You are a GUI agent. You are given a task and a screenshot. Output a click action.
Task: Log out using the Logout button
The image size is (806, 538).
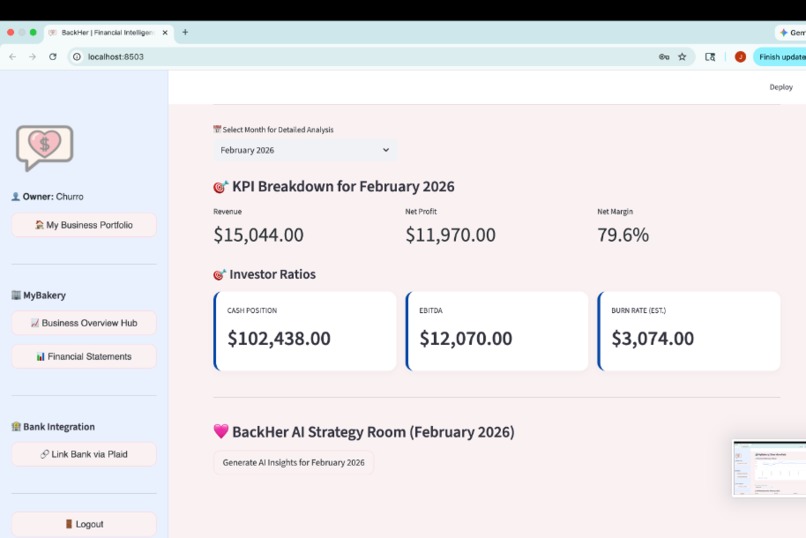[x=84, y=524]
